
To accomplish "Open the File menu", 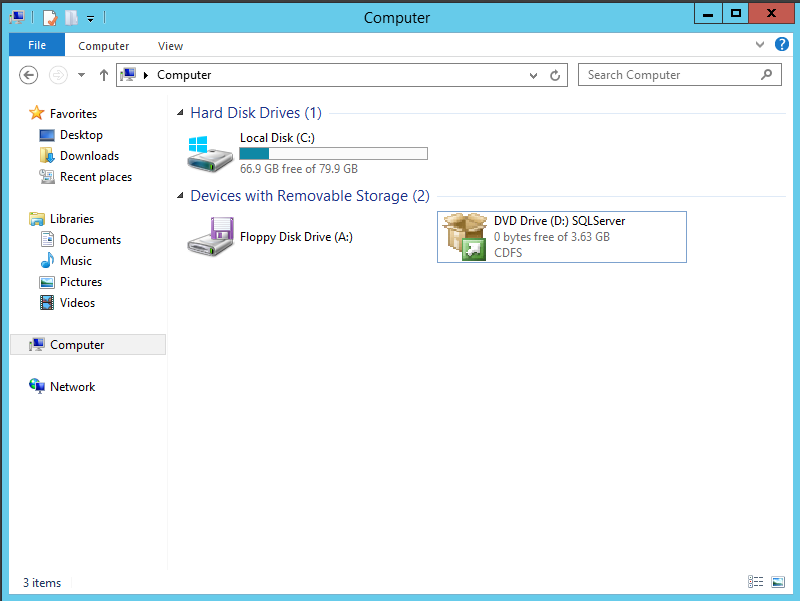I will point(36,45).
